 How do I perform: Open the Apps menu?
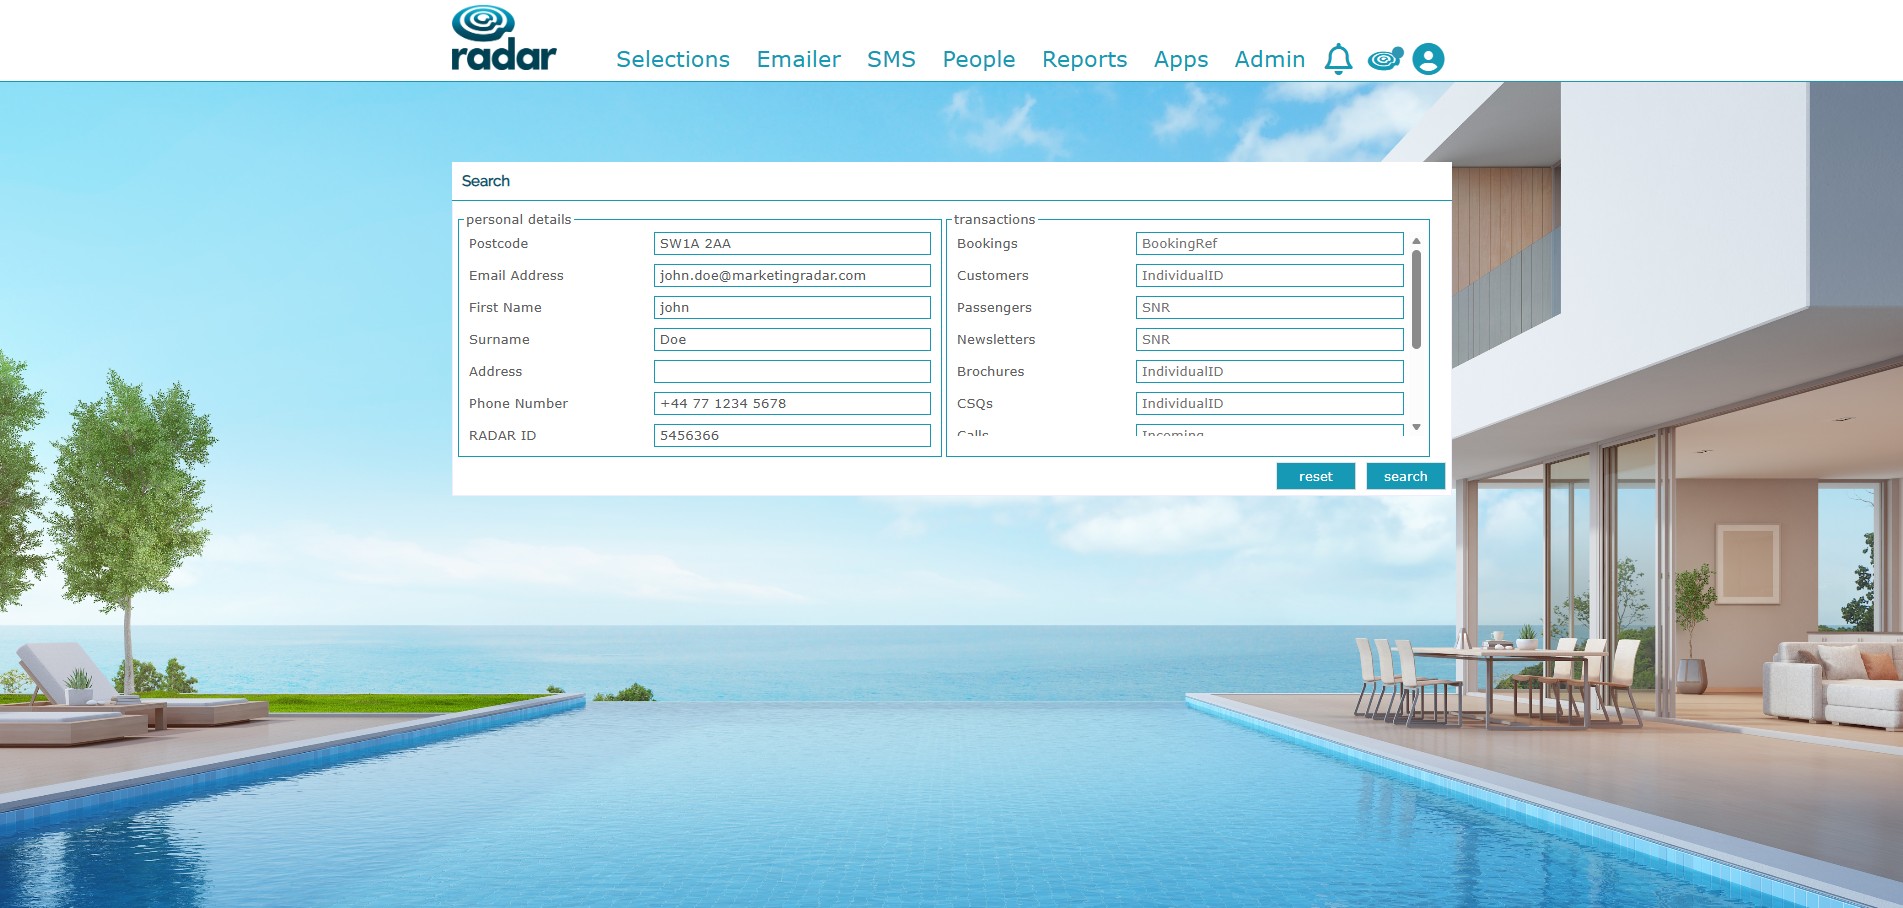1181,59
